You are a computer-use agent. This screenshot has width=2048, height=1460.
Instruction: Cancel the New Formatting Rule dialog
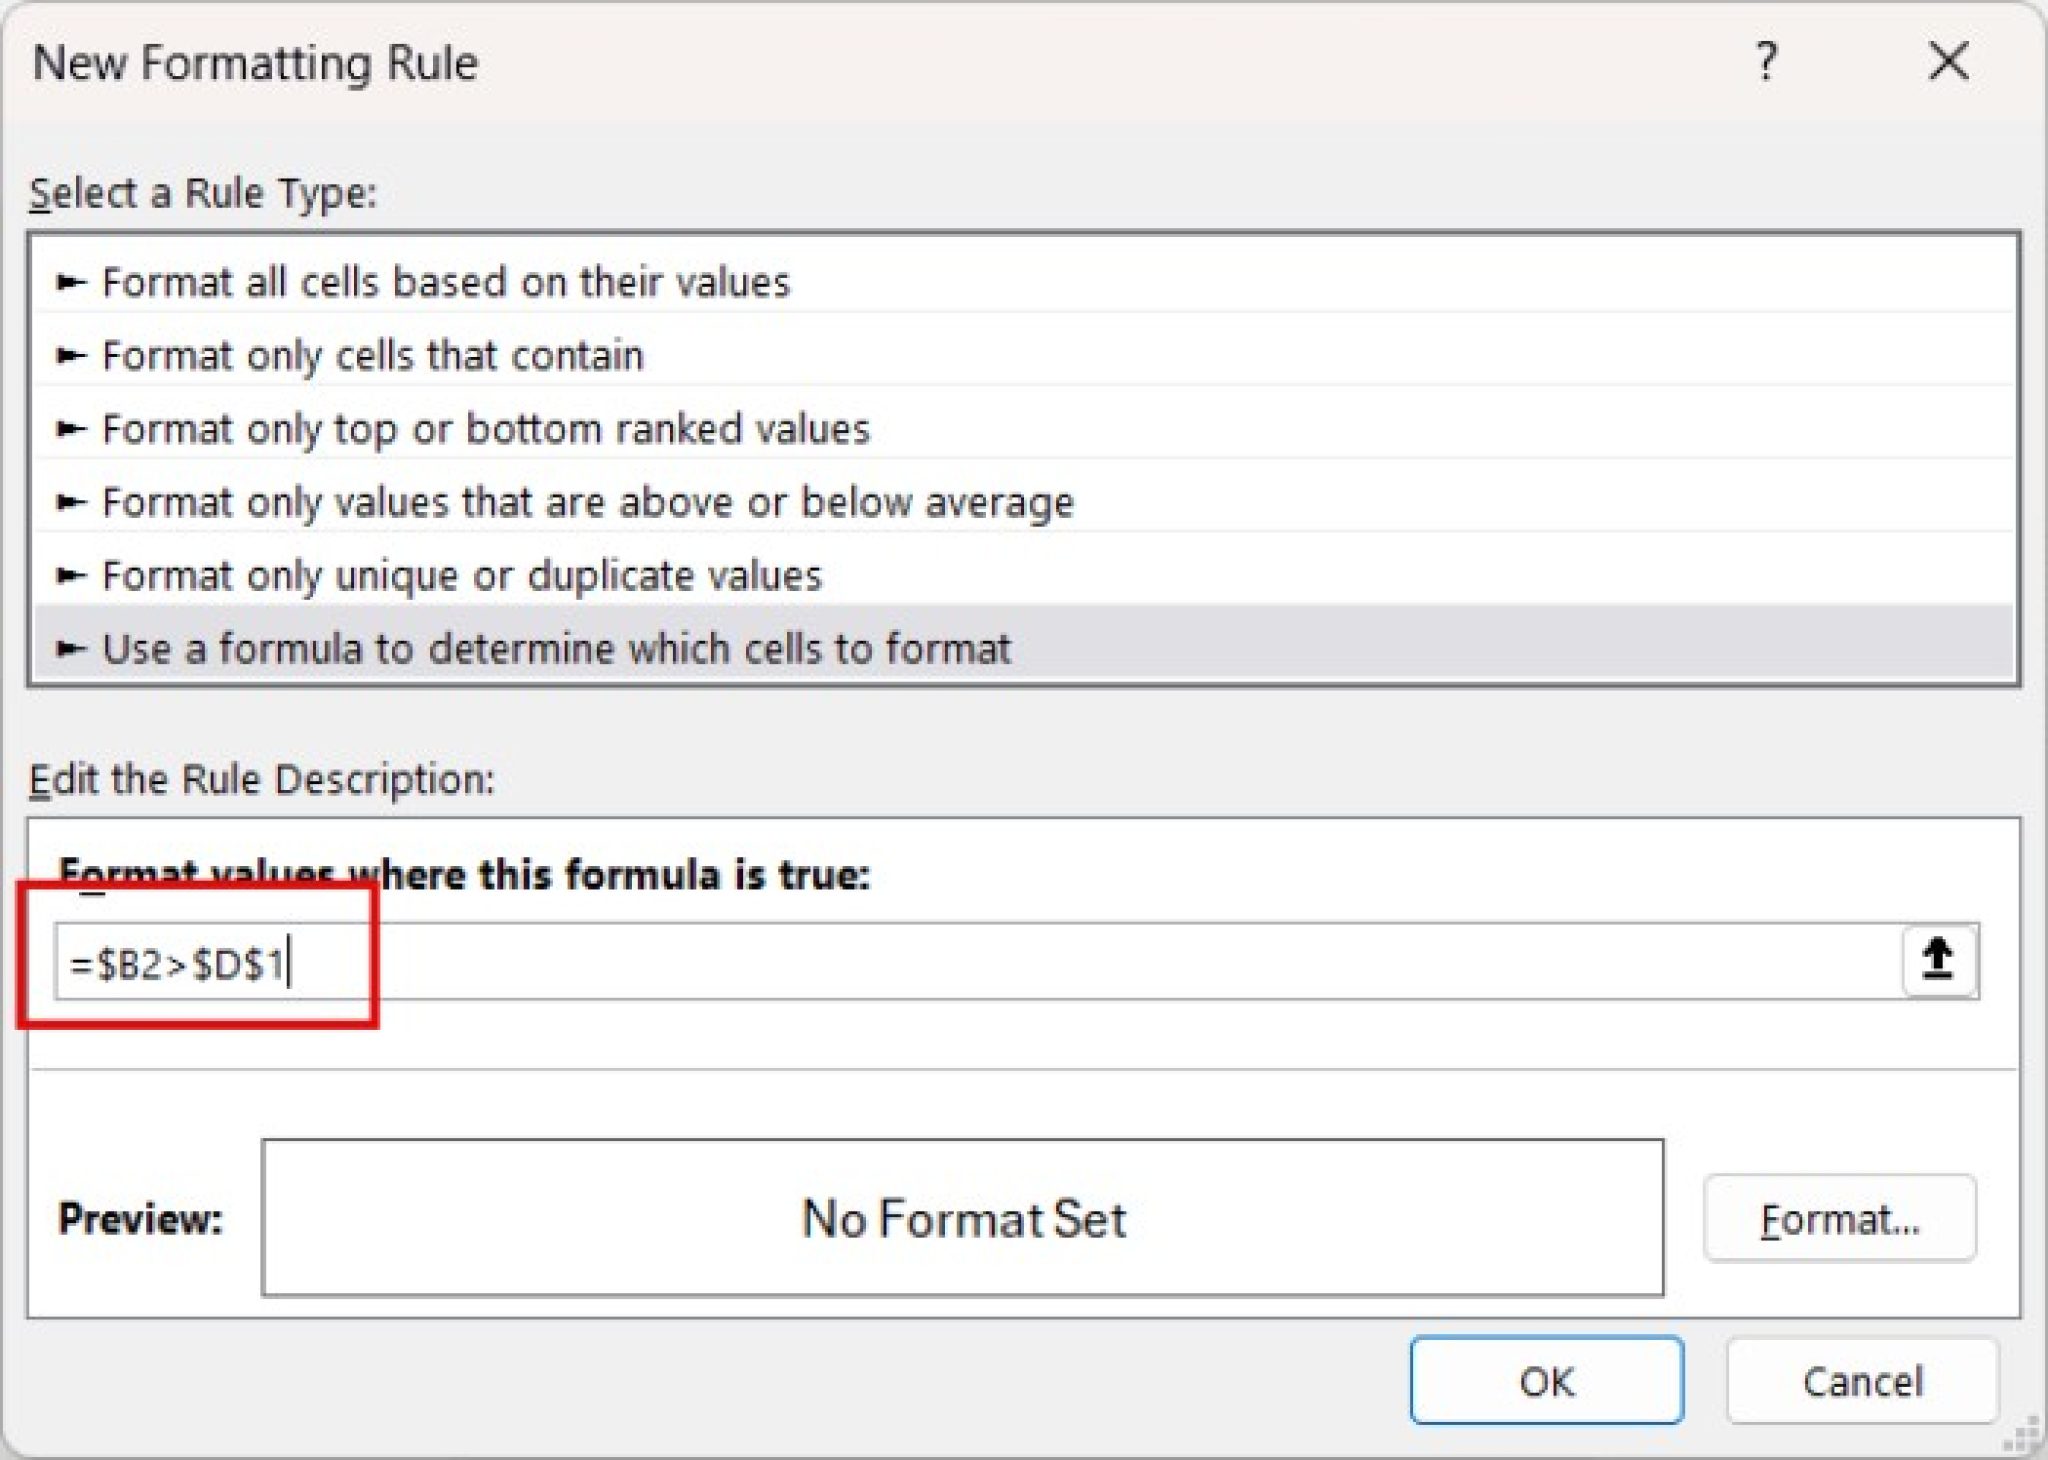pos(1862,1381)
